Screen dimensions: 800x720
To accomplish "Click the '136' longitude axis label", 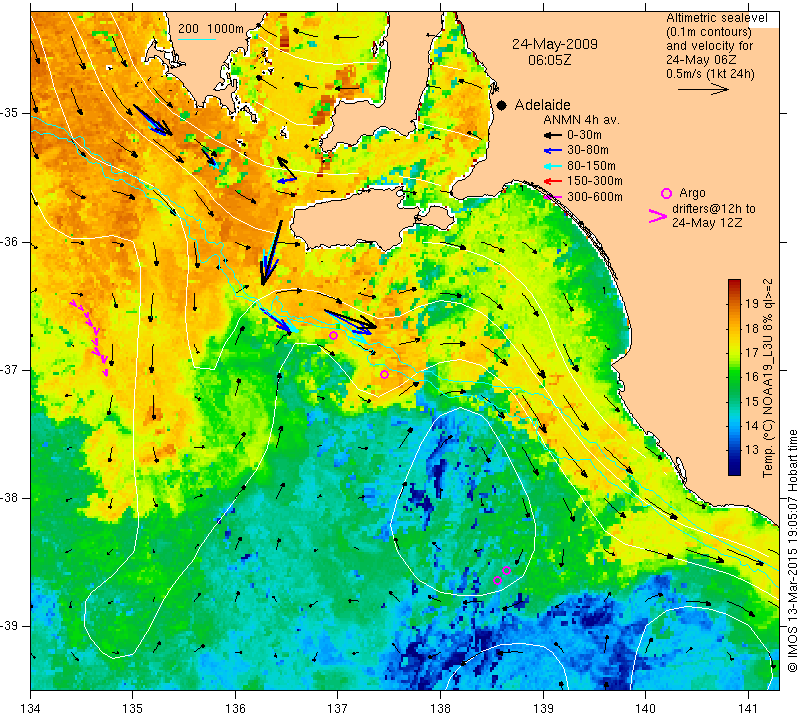I will click(x=235, y=708).
